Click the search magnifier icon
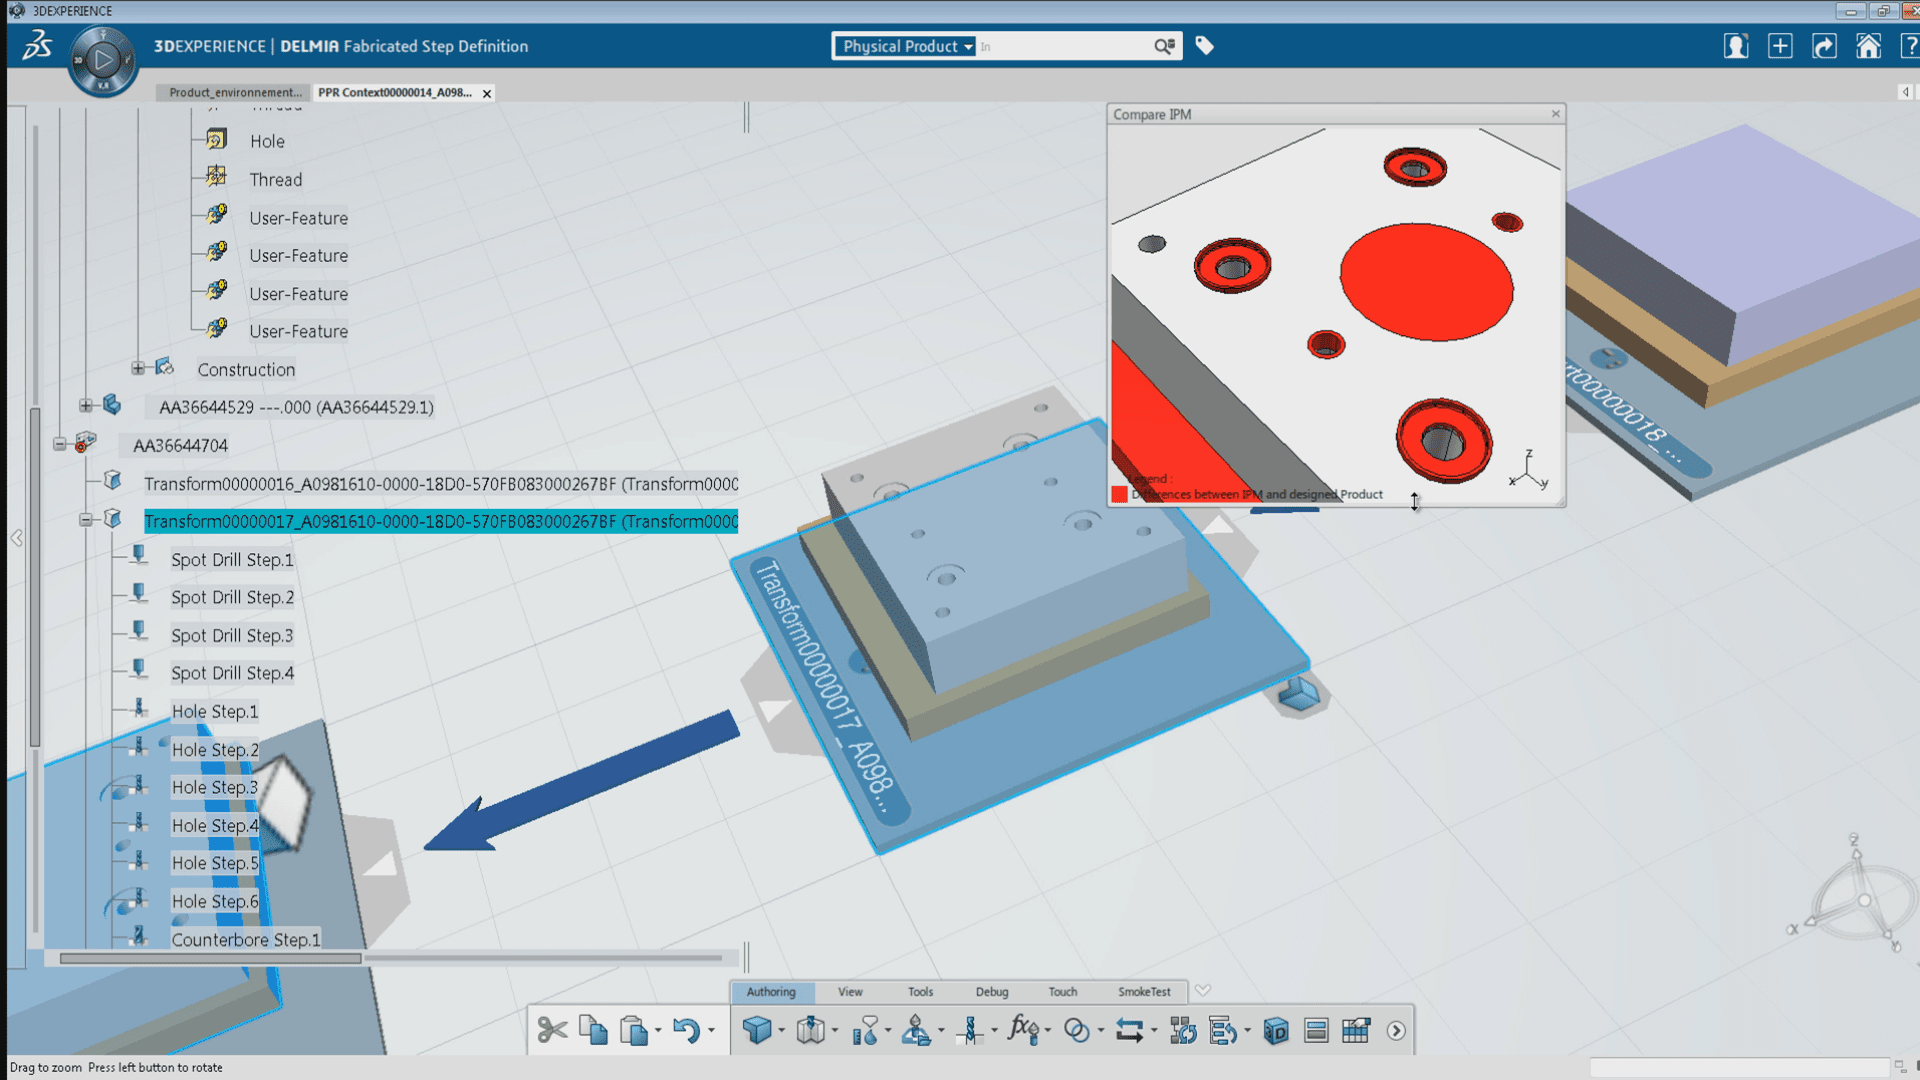This screenshot has height=1080, width=1920. pos(1164,46)
